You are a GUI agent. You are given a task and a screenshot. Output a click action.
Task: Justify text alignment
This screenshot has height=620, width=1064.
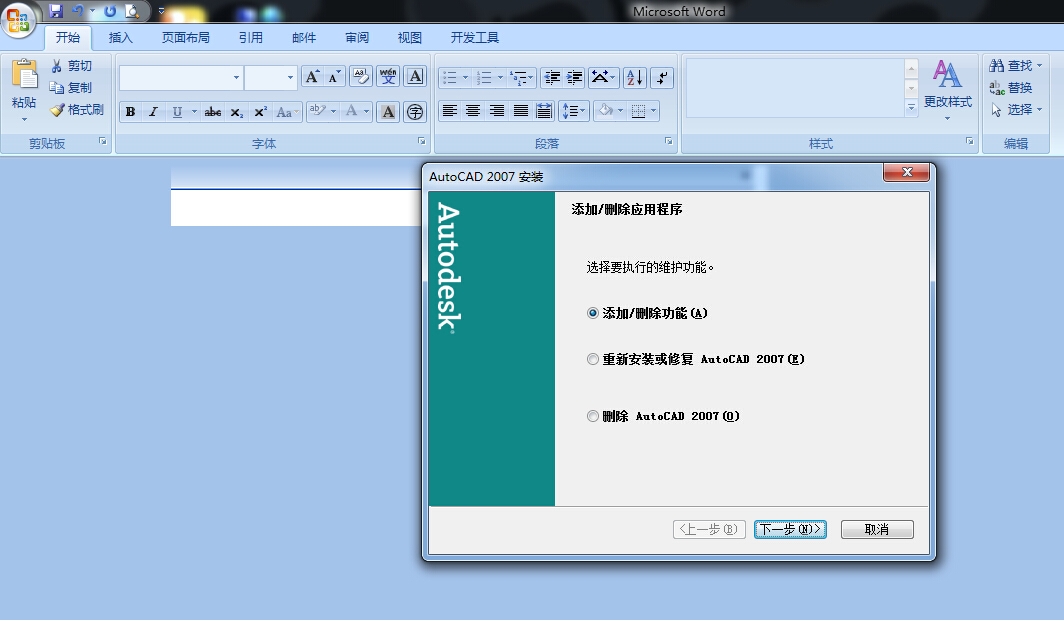(x=520, y=111)
